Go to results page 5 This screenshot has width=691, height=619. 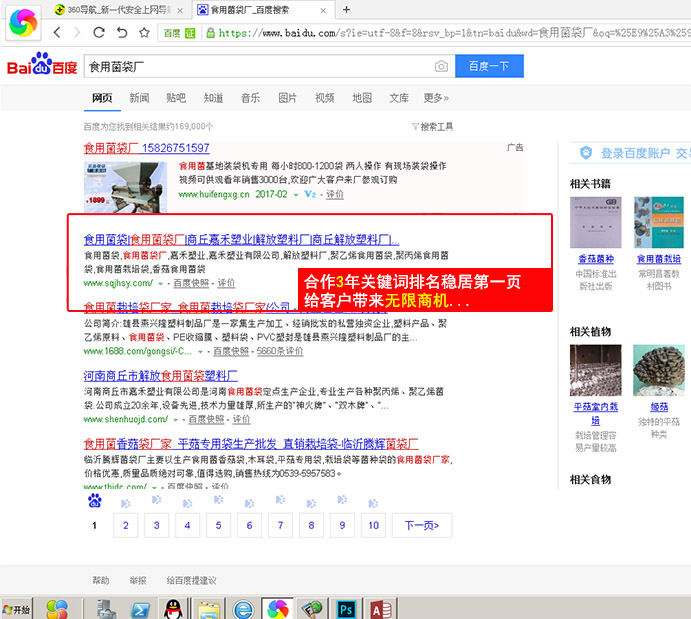(x=218, y=525)
